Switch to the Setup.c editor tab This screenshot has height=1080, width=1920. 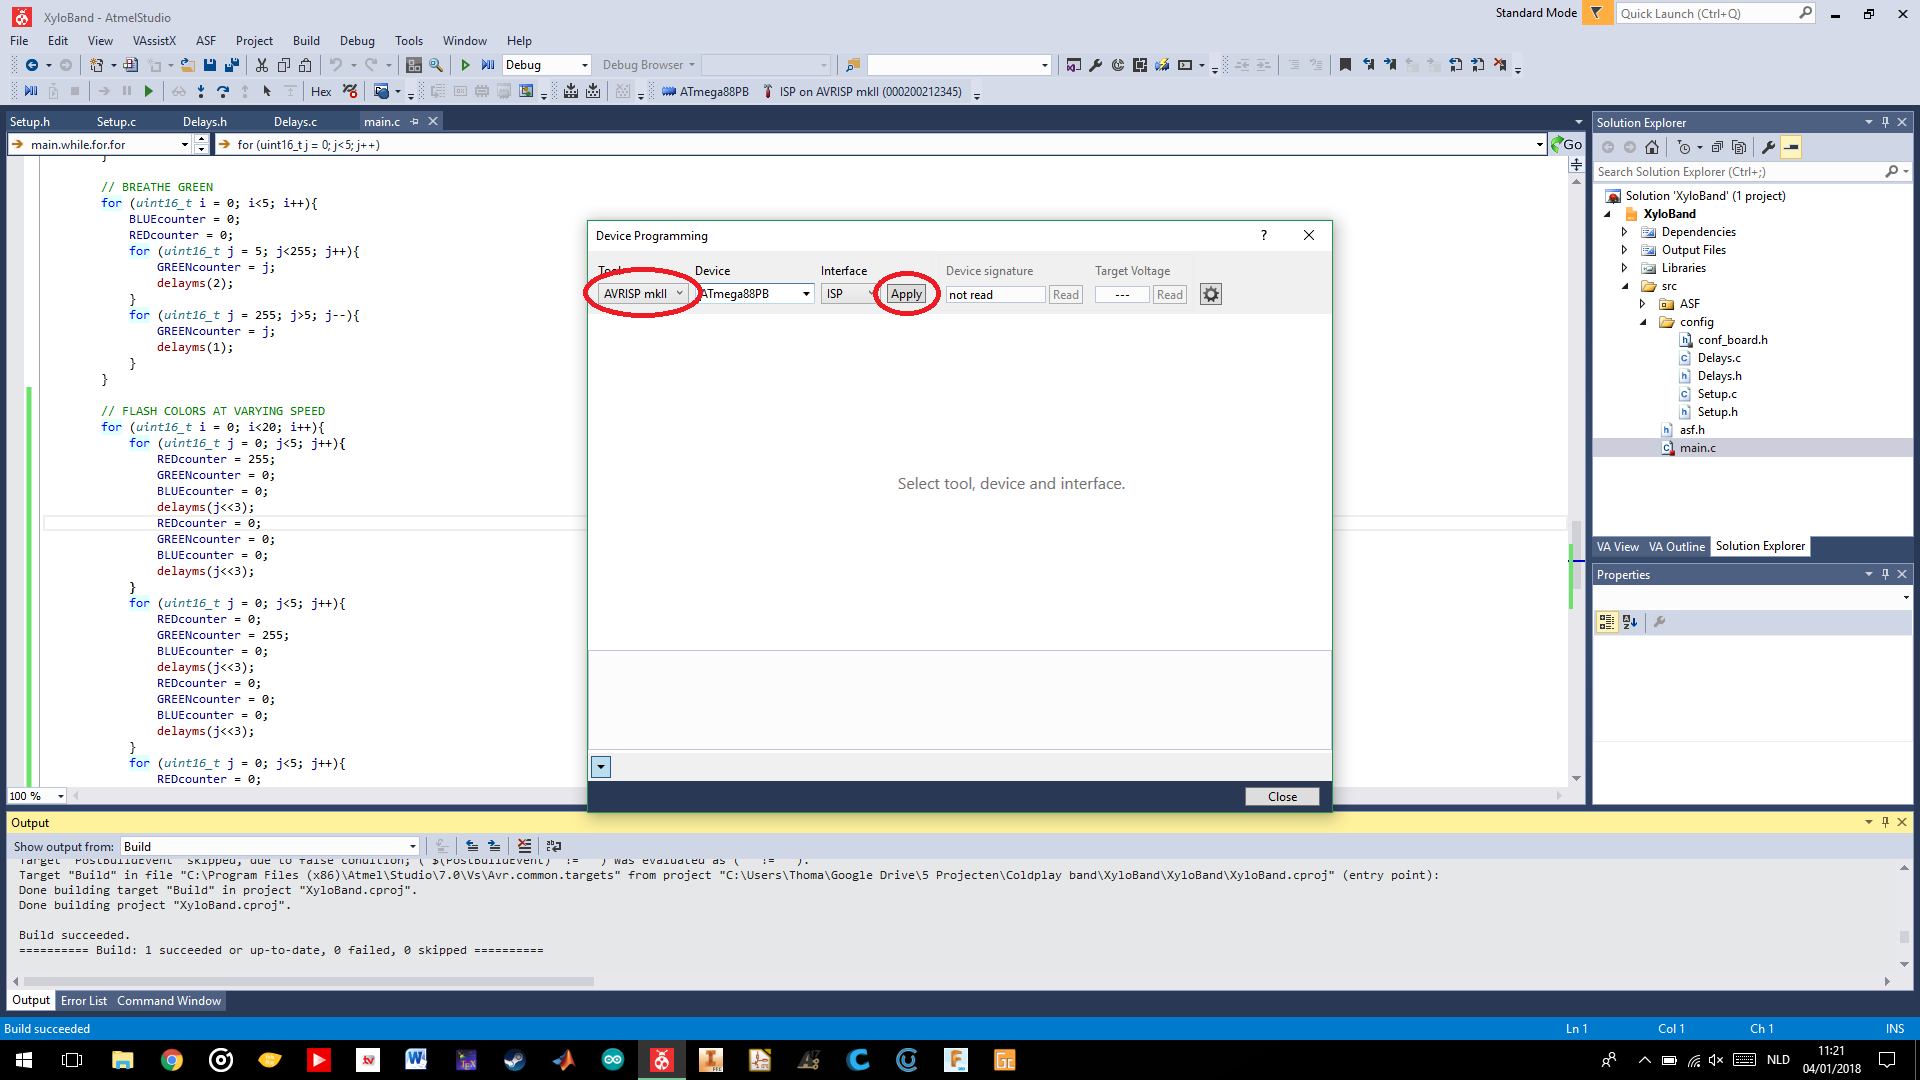(x=116, y=122)
